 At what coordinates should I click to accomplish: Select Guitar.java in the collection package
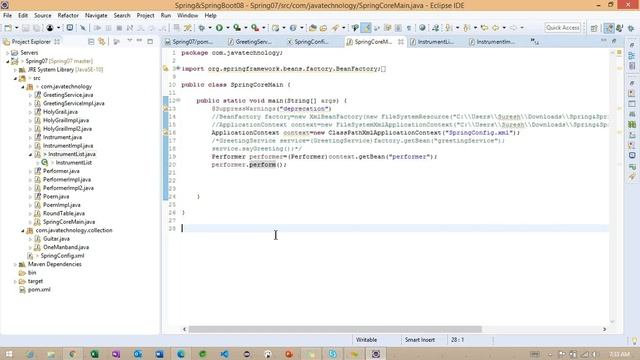[56, 239]
